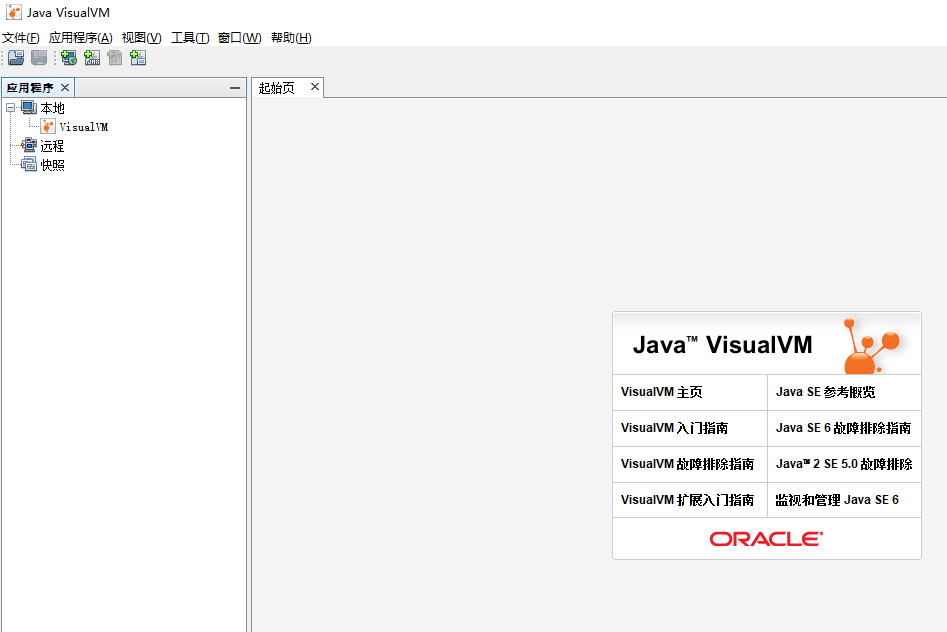Click the Load snapshot folder icon in toolbar
This screenshot has height=632, width=947.
point(16,58)
